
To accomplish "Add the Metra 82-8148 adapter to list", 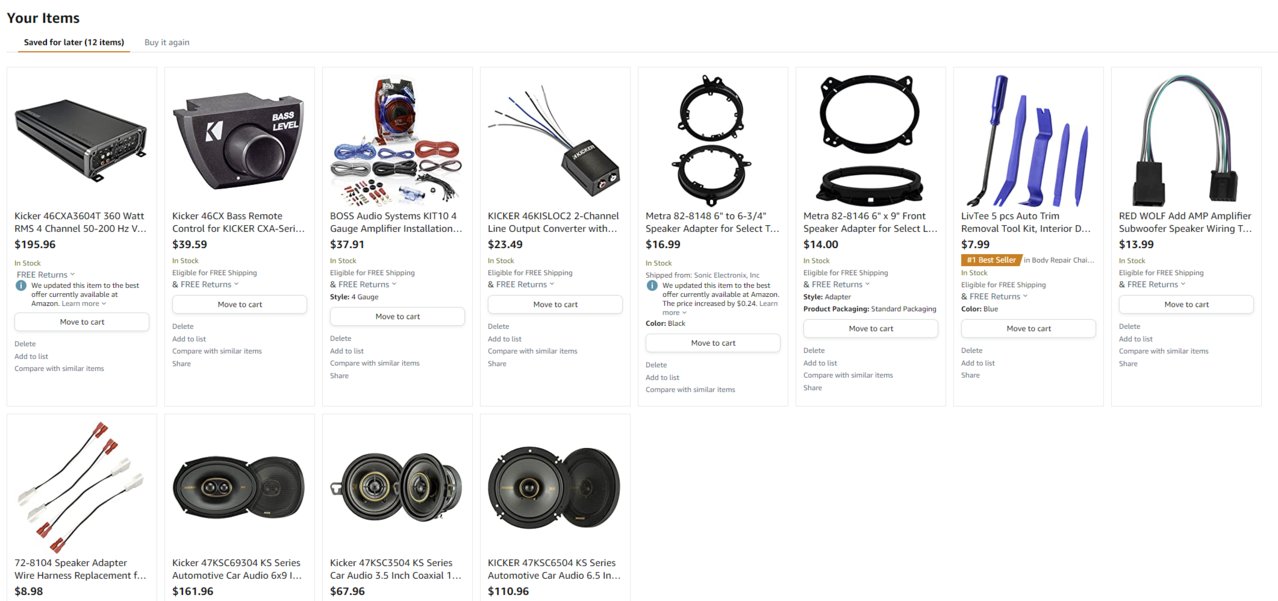I will click(663, 377).
